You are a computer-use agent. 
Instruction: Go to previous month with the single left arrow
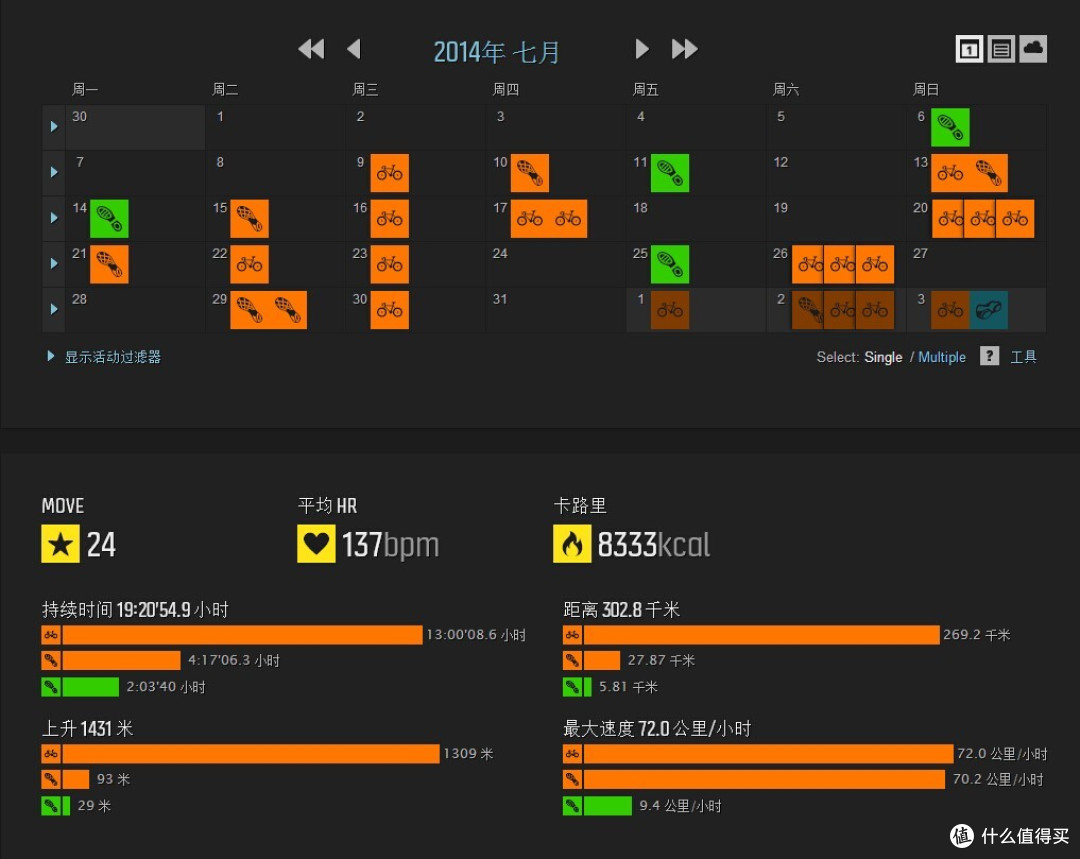tap(354, 49)
